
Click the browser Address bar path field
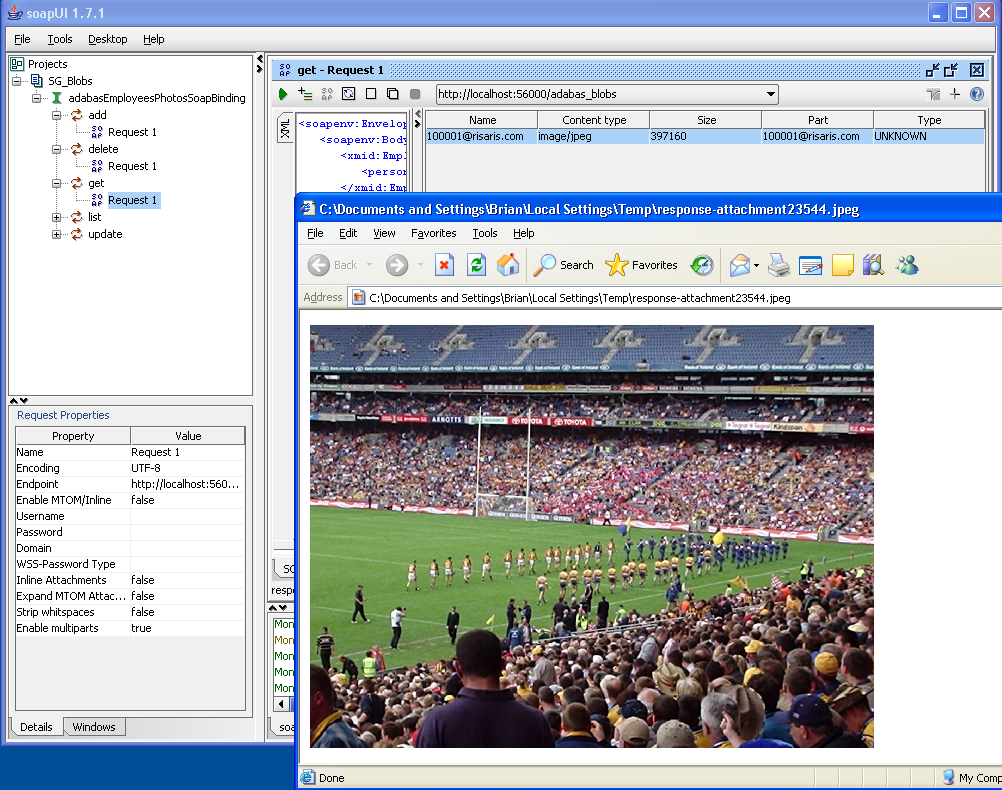coord(677,298)
